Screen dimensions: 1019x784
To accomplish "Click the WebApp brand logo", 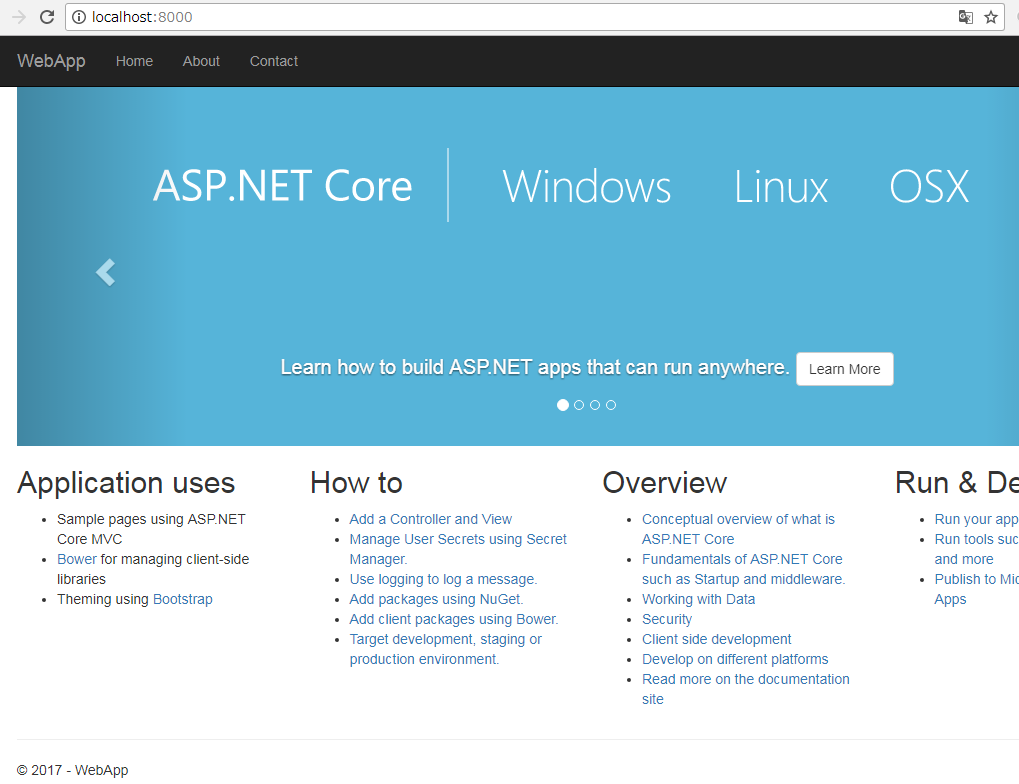I will tap(50, 61).
